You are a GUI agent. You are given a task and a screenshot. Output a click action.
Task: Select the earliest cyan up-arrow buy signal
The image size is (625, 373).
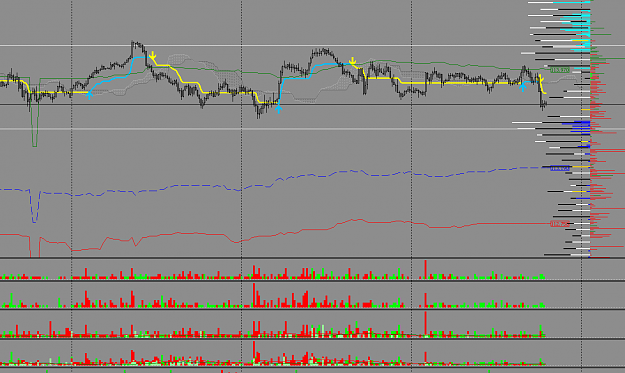(89, 95)
